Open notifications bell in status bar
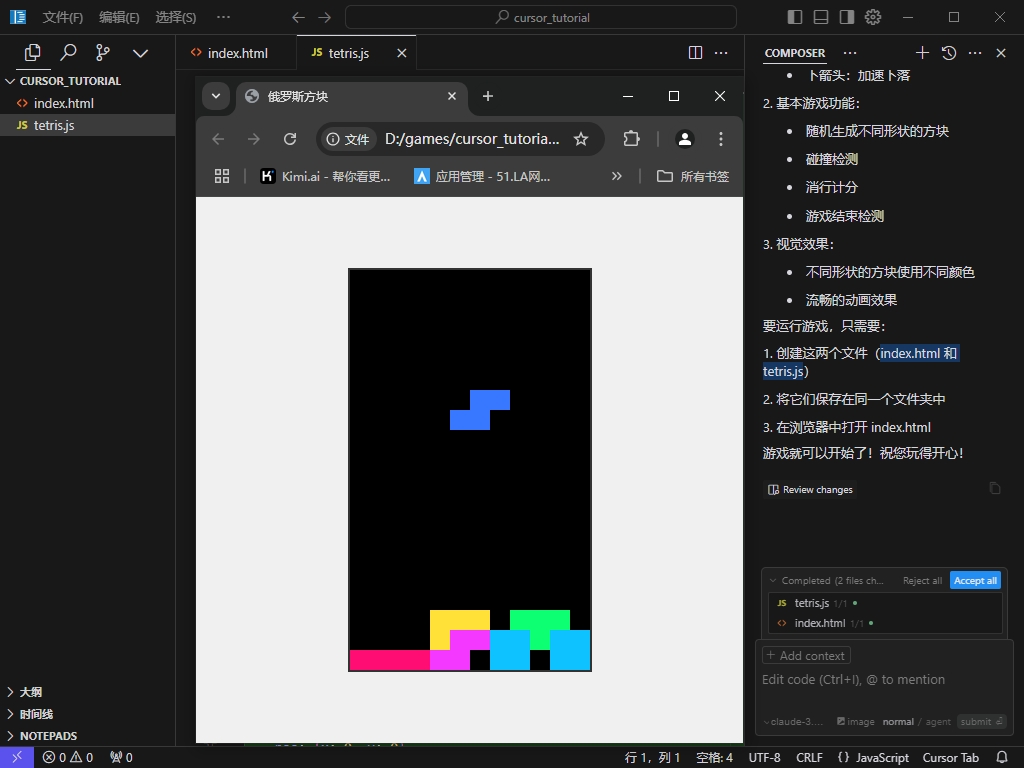Screen dimensions: 1024x768 click(x=1002, y=757)
